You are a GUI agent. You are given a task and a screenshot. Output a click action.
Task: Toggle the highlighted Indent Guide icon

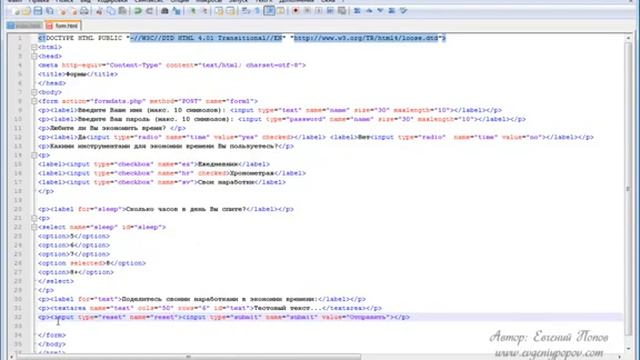tap(269, 11)
